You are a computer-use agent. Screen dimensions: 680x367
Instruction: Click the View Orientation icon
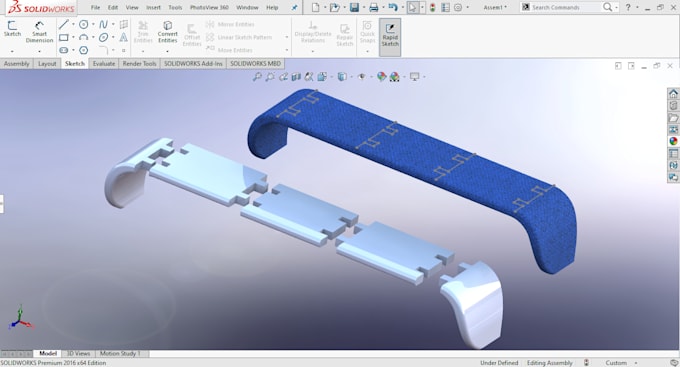point(322,77)
